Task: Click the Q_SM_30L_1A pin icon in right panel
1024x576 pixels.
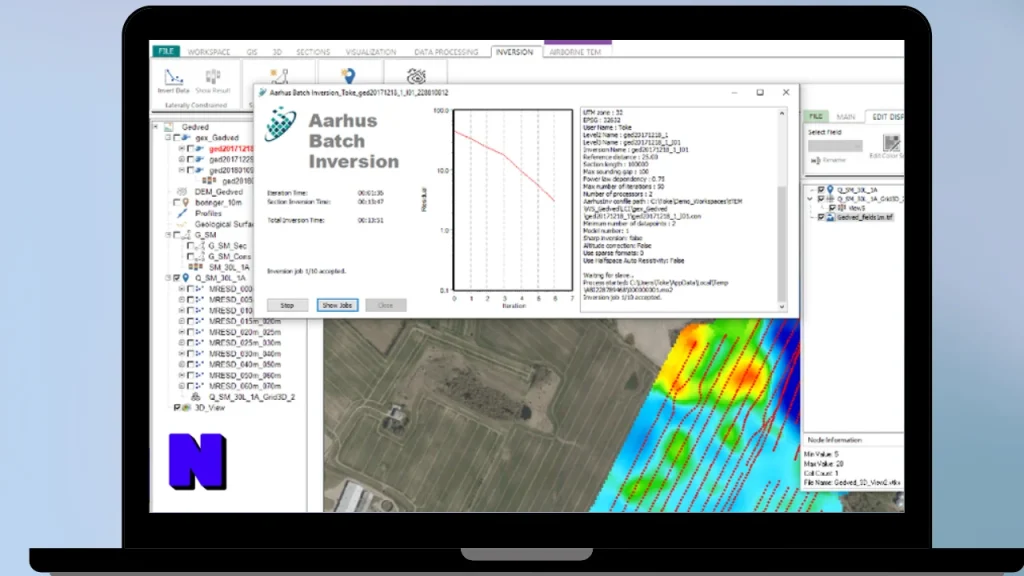Action: tap(831, 190)
